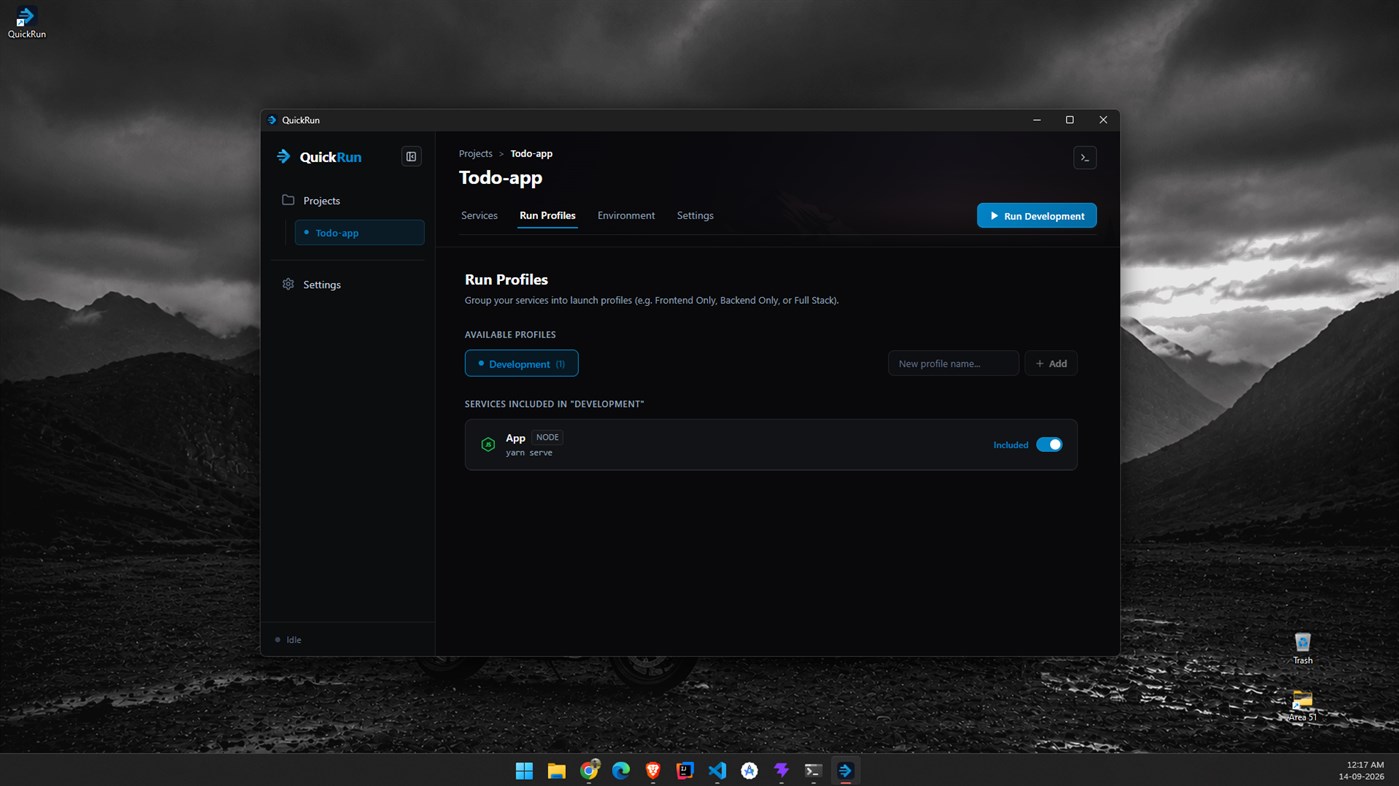Open QuickRun desktop shortcut icon

(26, 22)
